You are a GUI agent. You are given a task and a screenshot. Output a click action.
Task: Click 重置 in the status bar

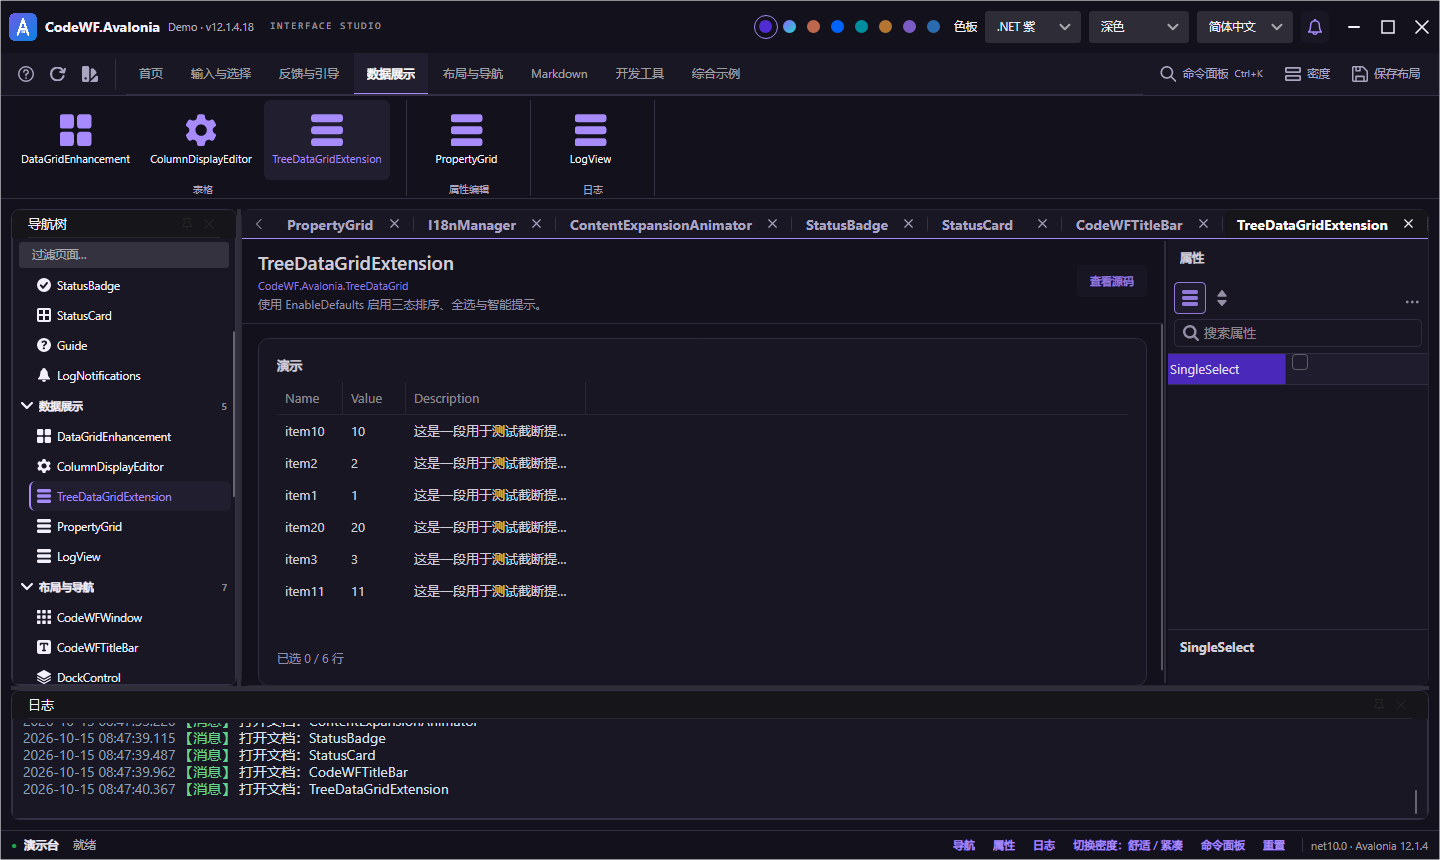click(x=1274, y=846)
